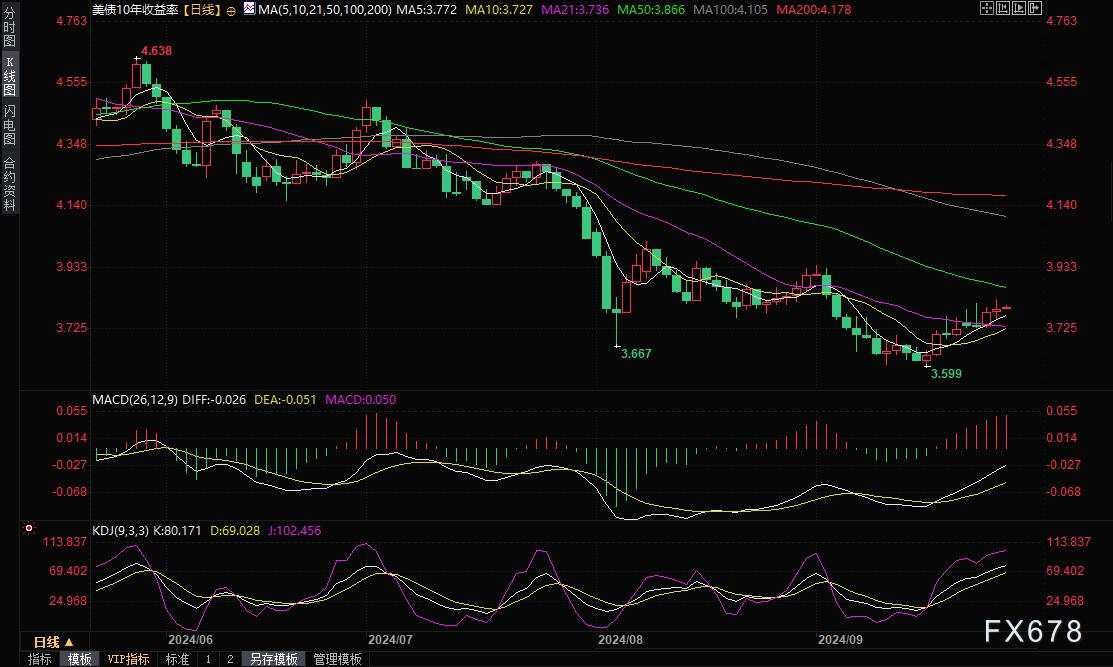The width and height of the screenshot is (1113, 667).
Task: Click the MA100:4.105 legend value
Action: (730, 10)
